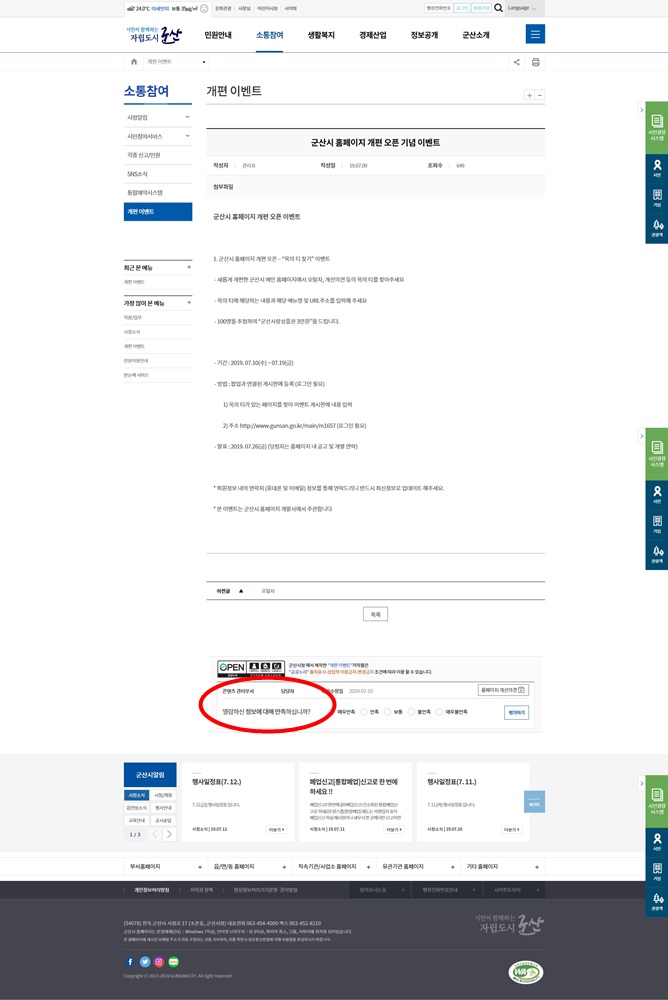
Task: Open the 경제산업 main menu
Action: pos(373,35)
